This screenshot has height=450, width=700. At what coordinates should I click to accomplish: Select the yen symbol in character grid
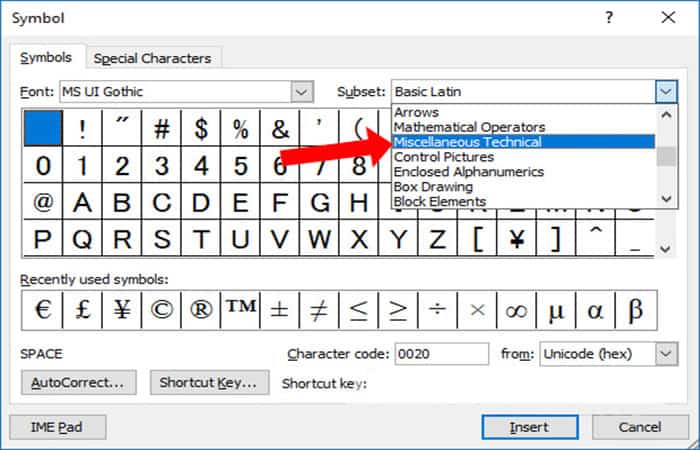coord(517,238)
